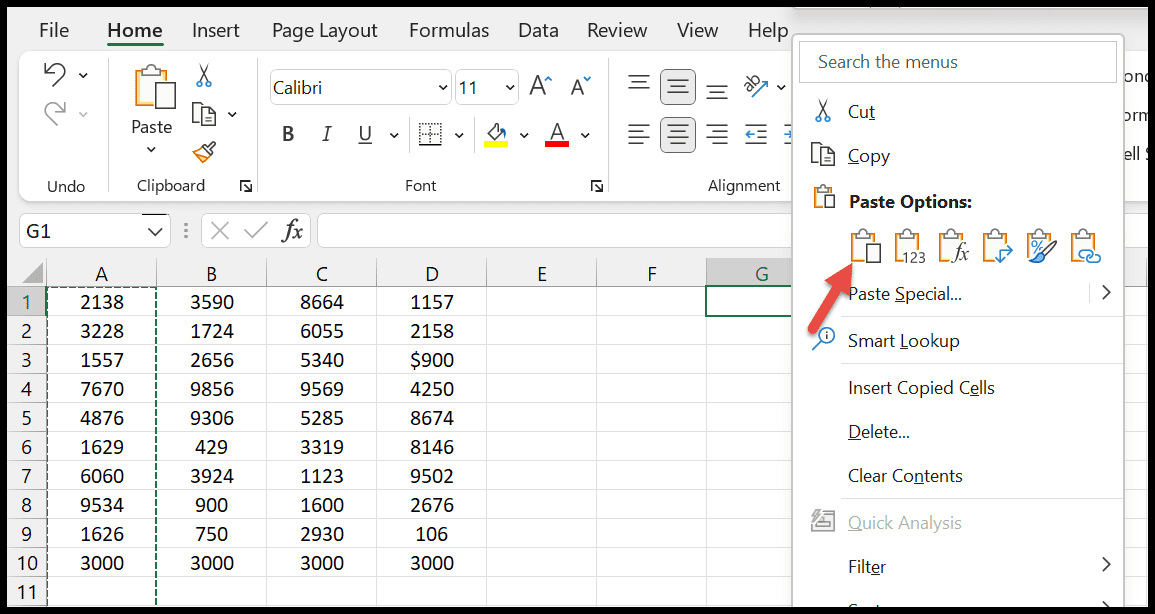Toggle Center horizontal alignment
Viewport: 1155px width, 614px height.
(678, 135)
